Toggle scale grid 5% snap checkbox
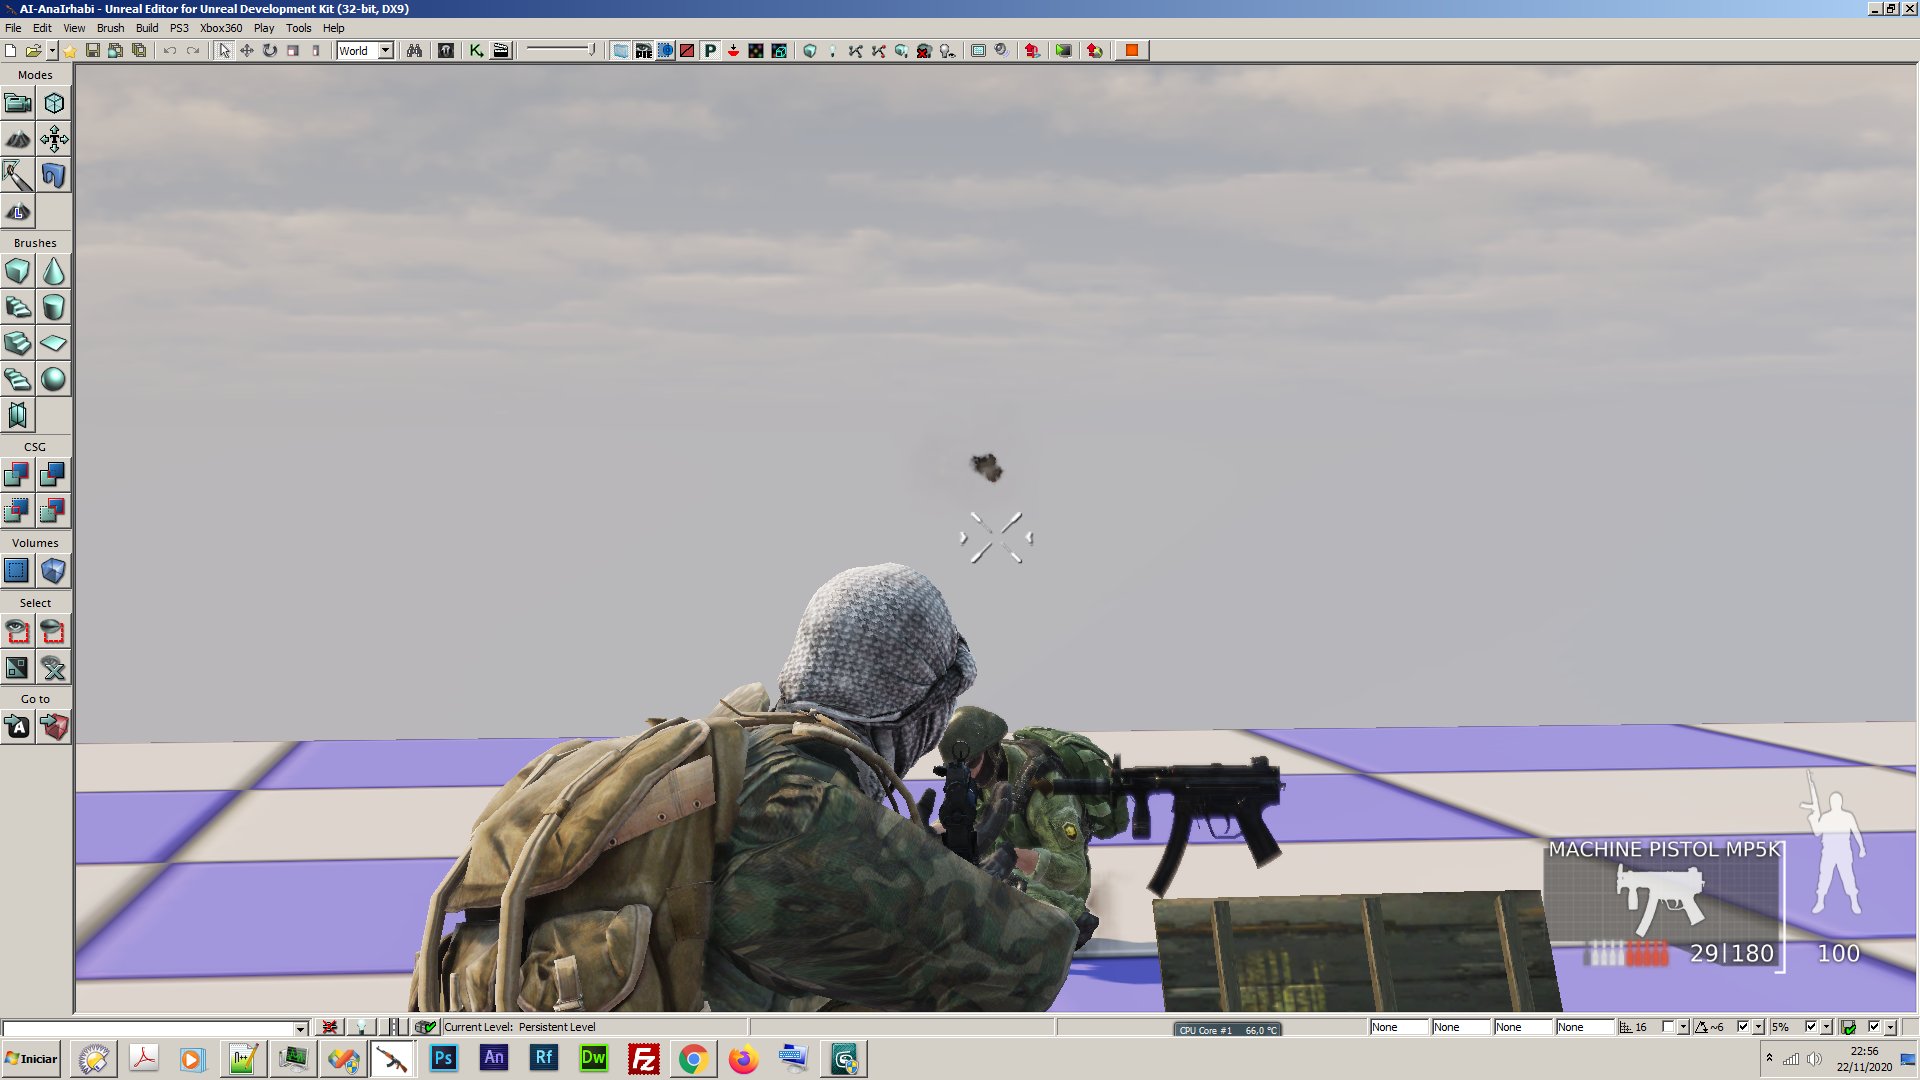 [x=1811, y=1027]
